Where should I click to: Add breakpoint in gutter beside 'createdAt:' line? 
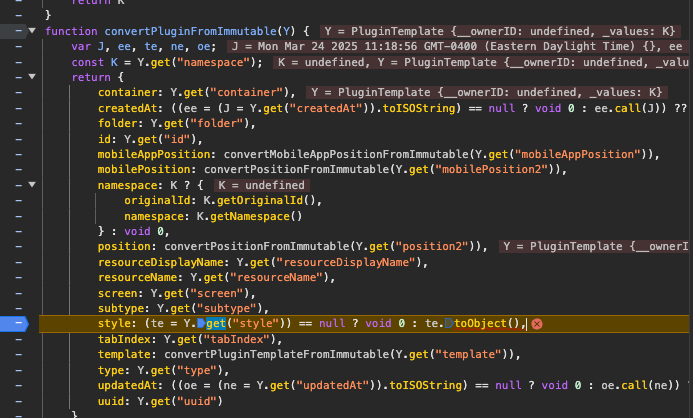(19, 108)
